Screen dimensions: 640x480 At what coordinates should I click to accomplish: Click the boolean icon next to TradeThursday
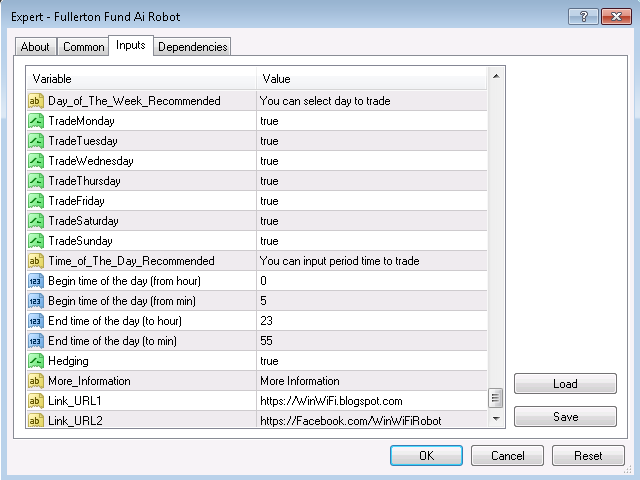(36, 181)
